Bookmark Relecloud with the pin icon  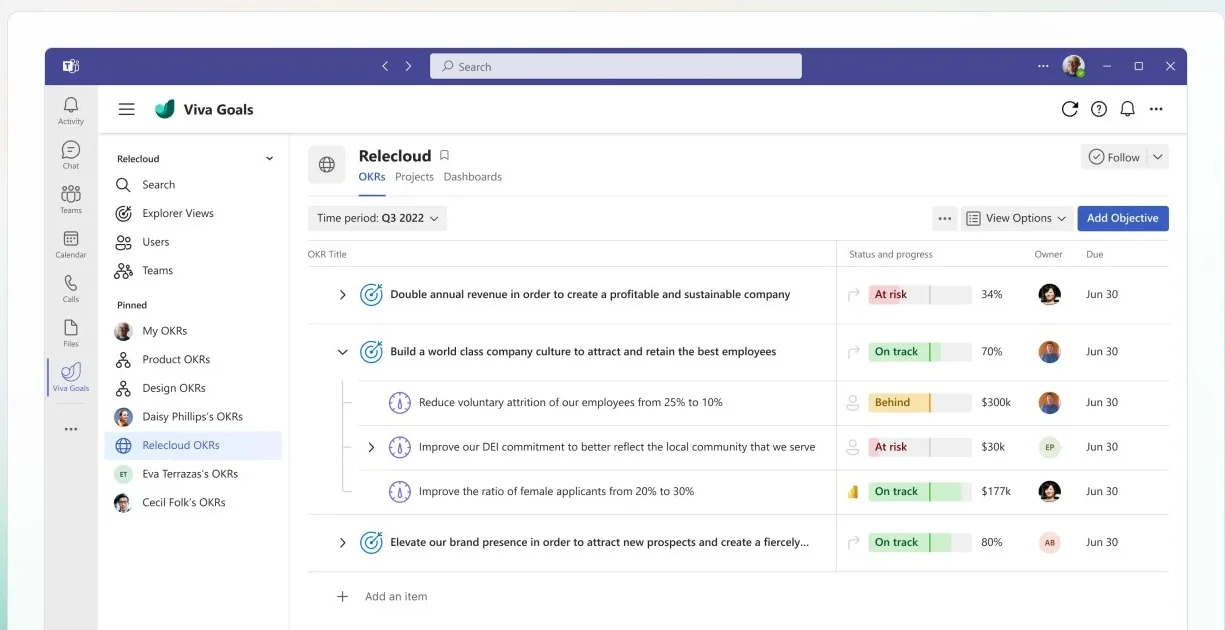click(445, 155)
